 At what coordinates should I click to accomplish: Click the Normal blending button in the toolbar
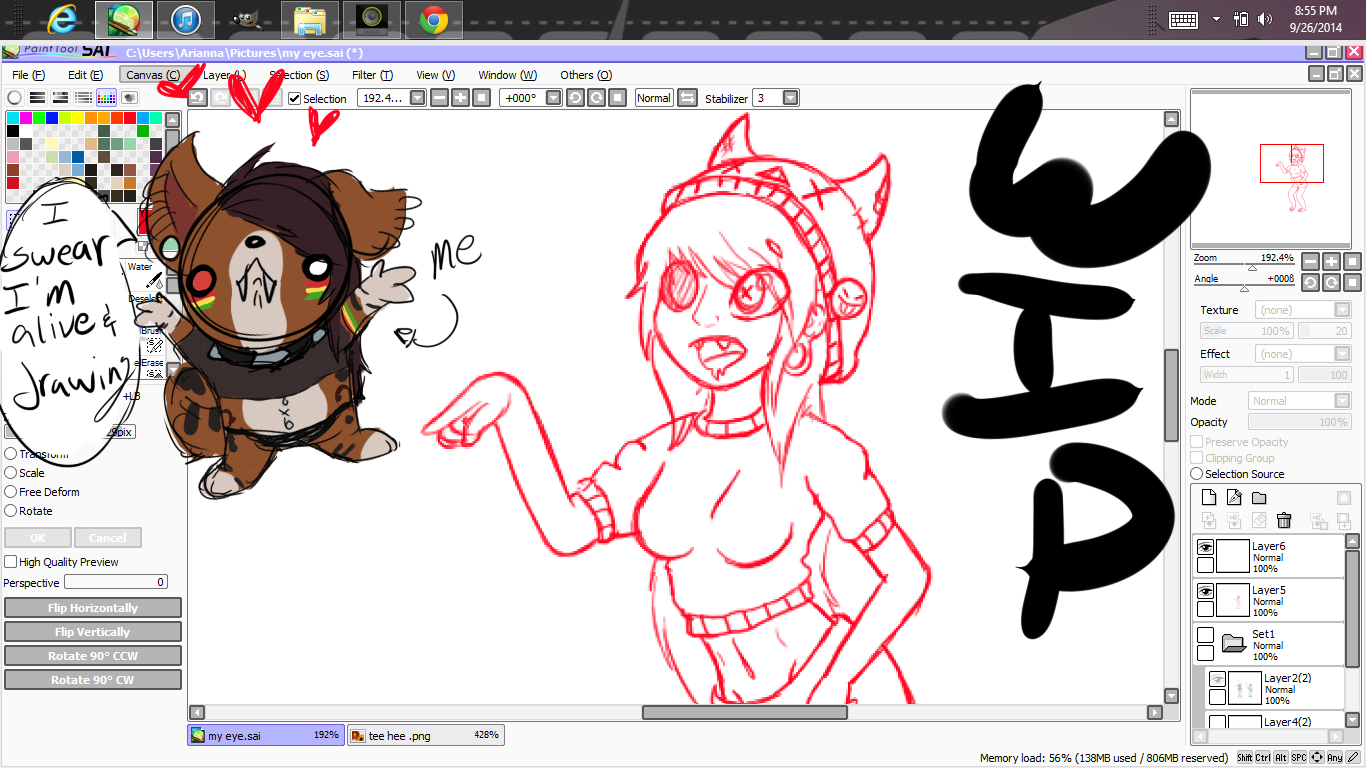[x=654, y=98]
